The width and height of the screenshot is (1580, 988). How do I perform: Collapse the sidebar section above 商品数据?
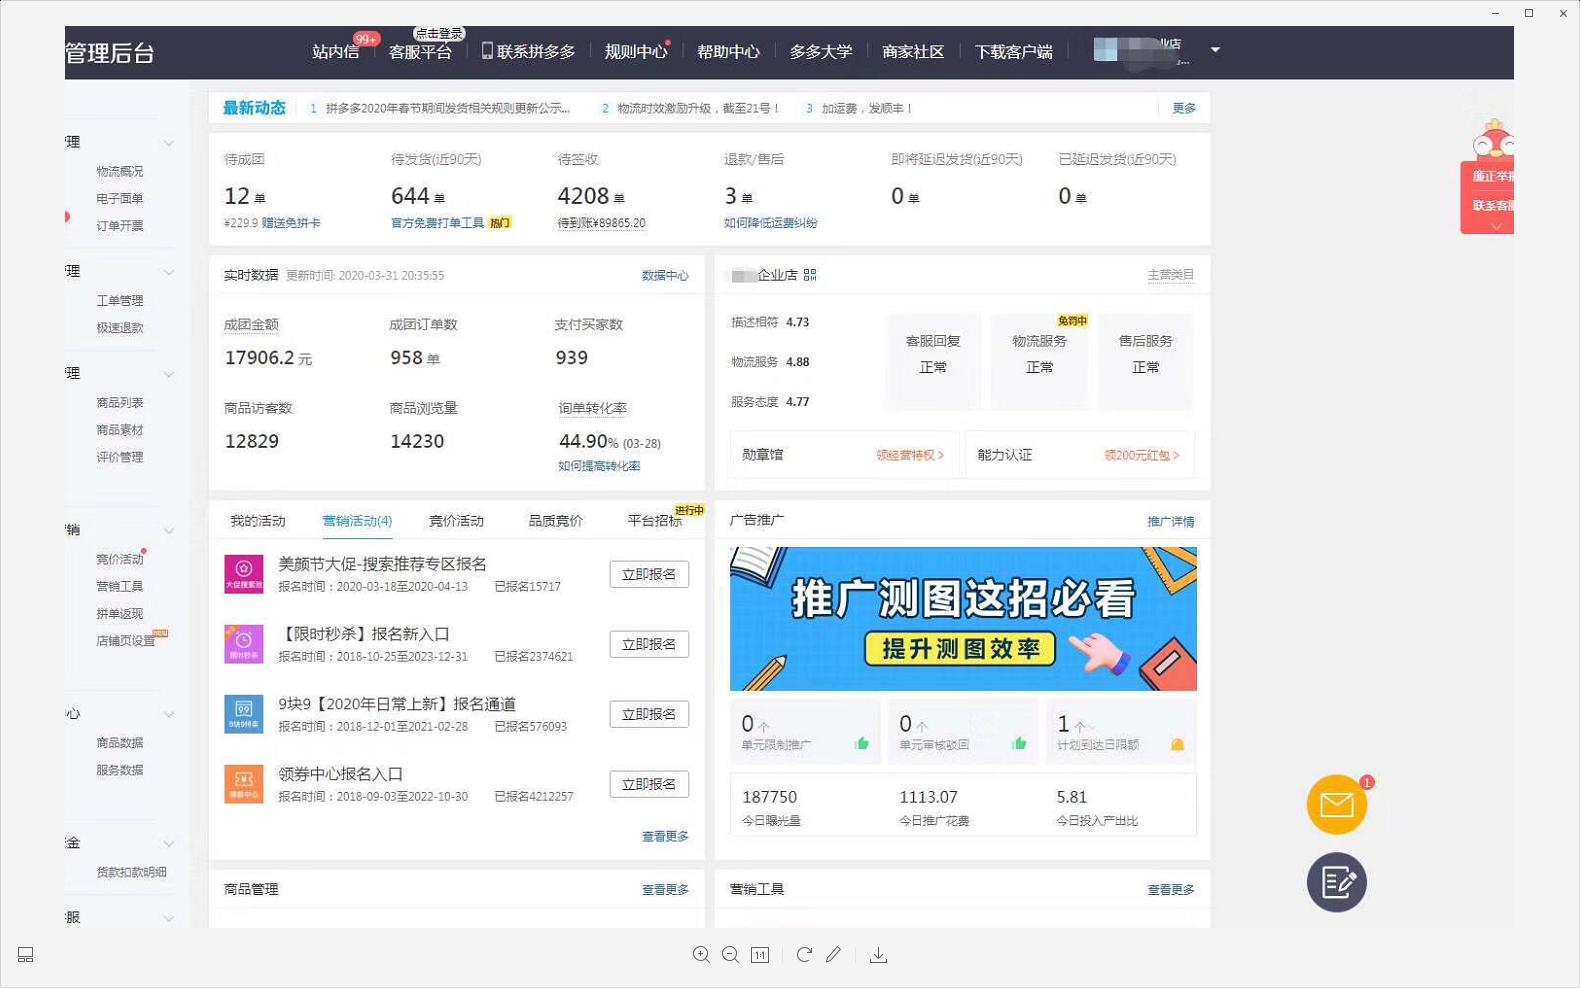click(169, 714)
